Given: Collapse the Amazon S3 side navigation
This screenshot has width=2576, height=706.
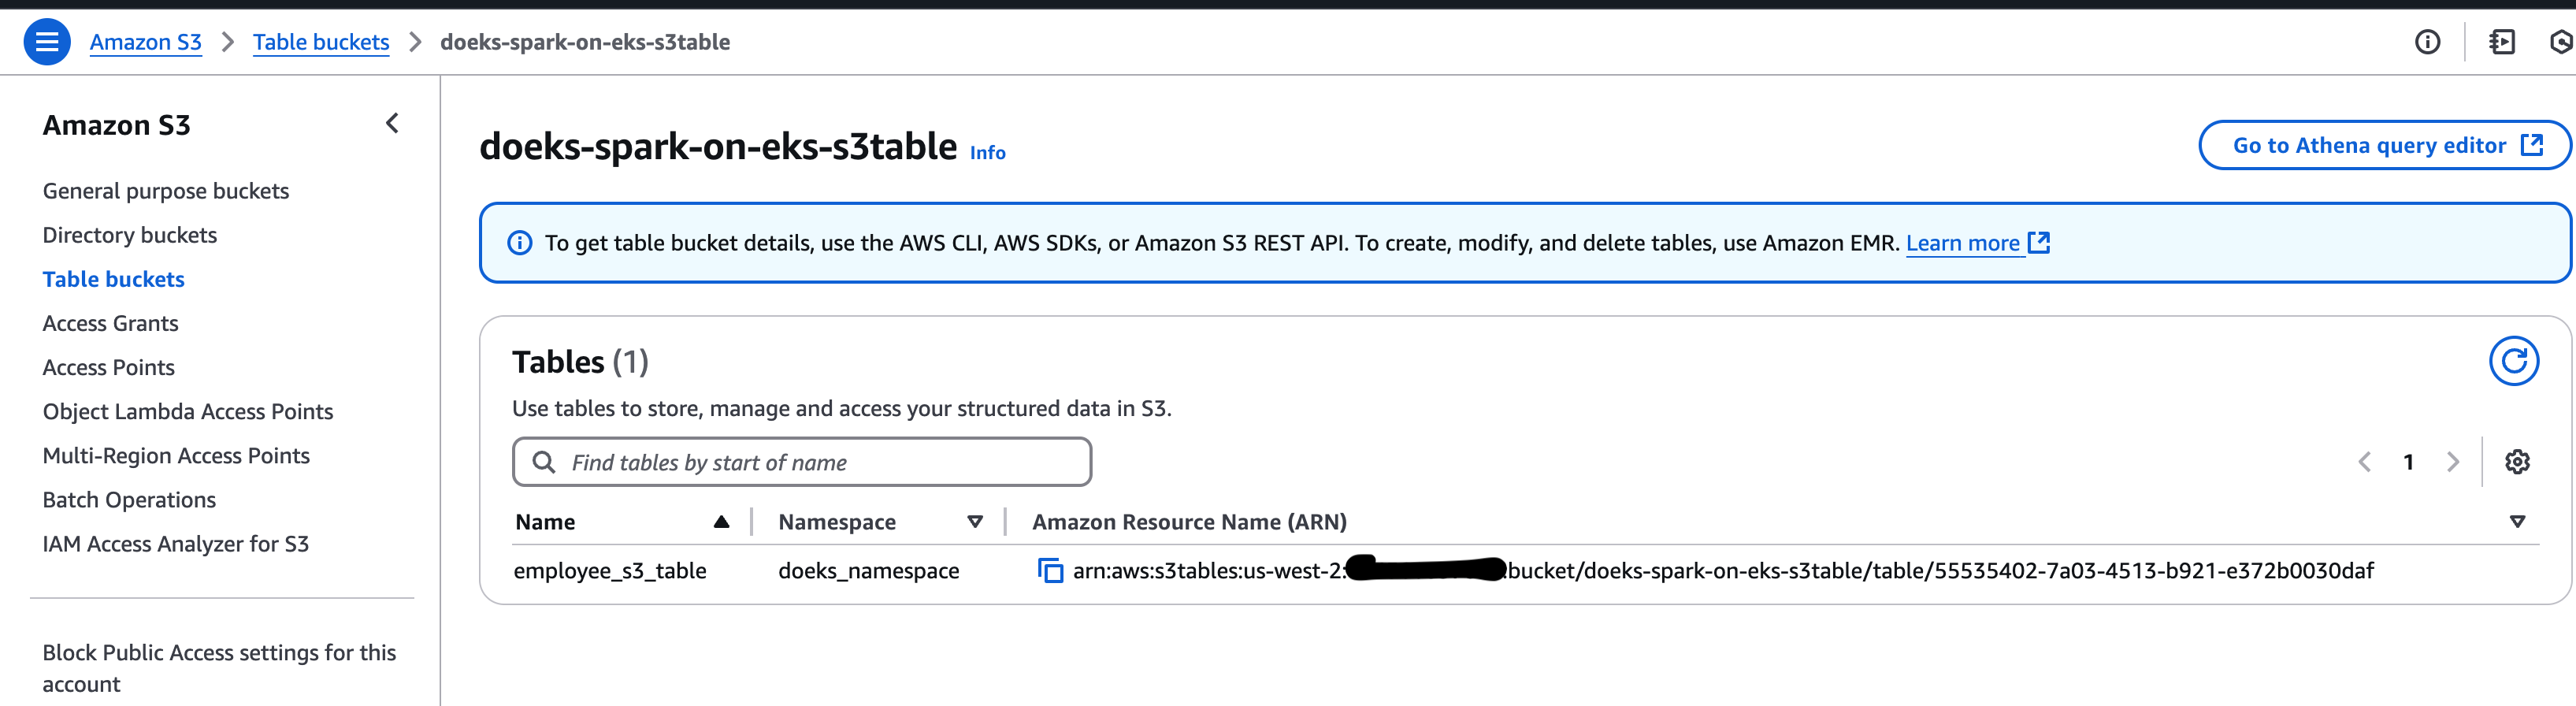Looking at the screenshot, I should click(x=392, y=123).
